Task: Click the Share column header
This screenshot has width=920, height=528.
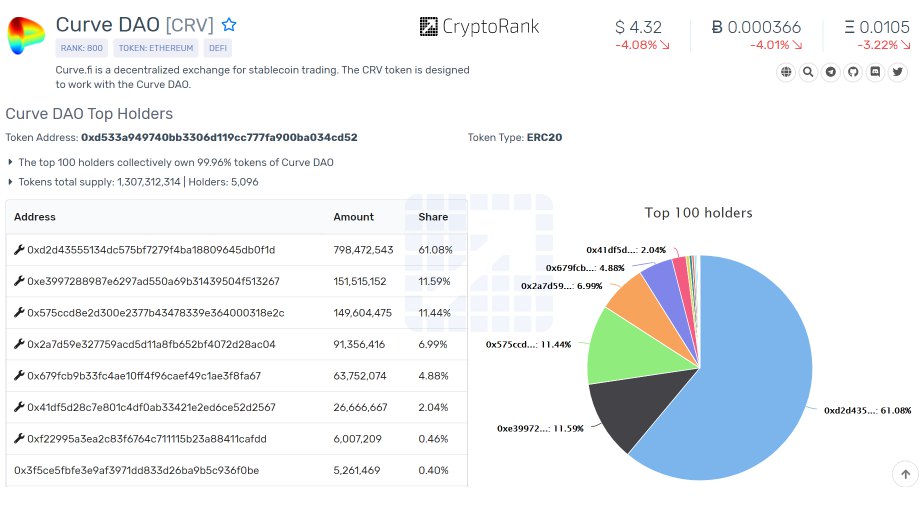Action: coord(433,216)
